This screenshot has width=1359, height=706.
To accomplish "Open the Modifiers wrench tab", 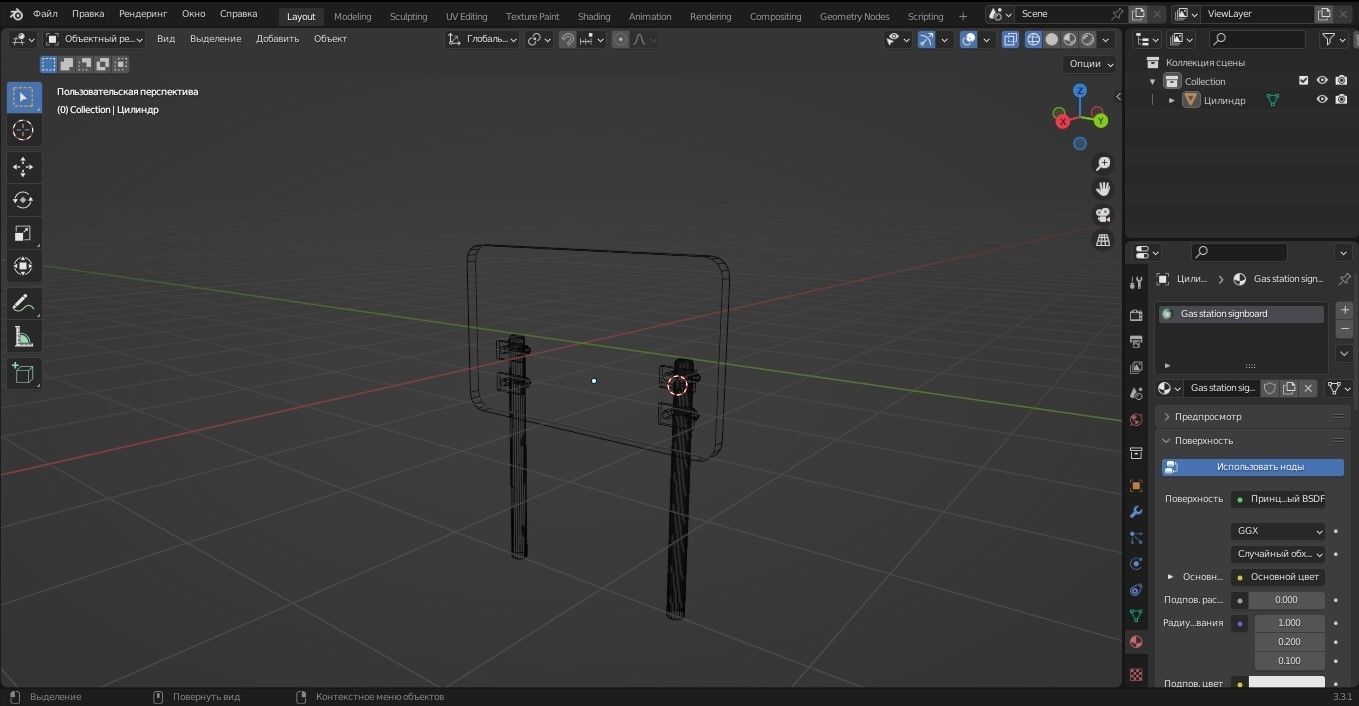I will tap(1136, 512).
